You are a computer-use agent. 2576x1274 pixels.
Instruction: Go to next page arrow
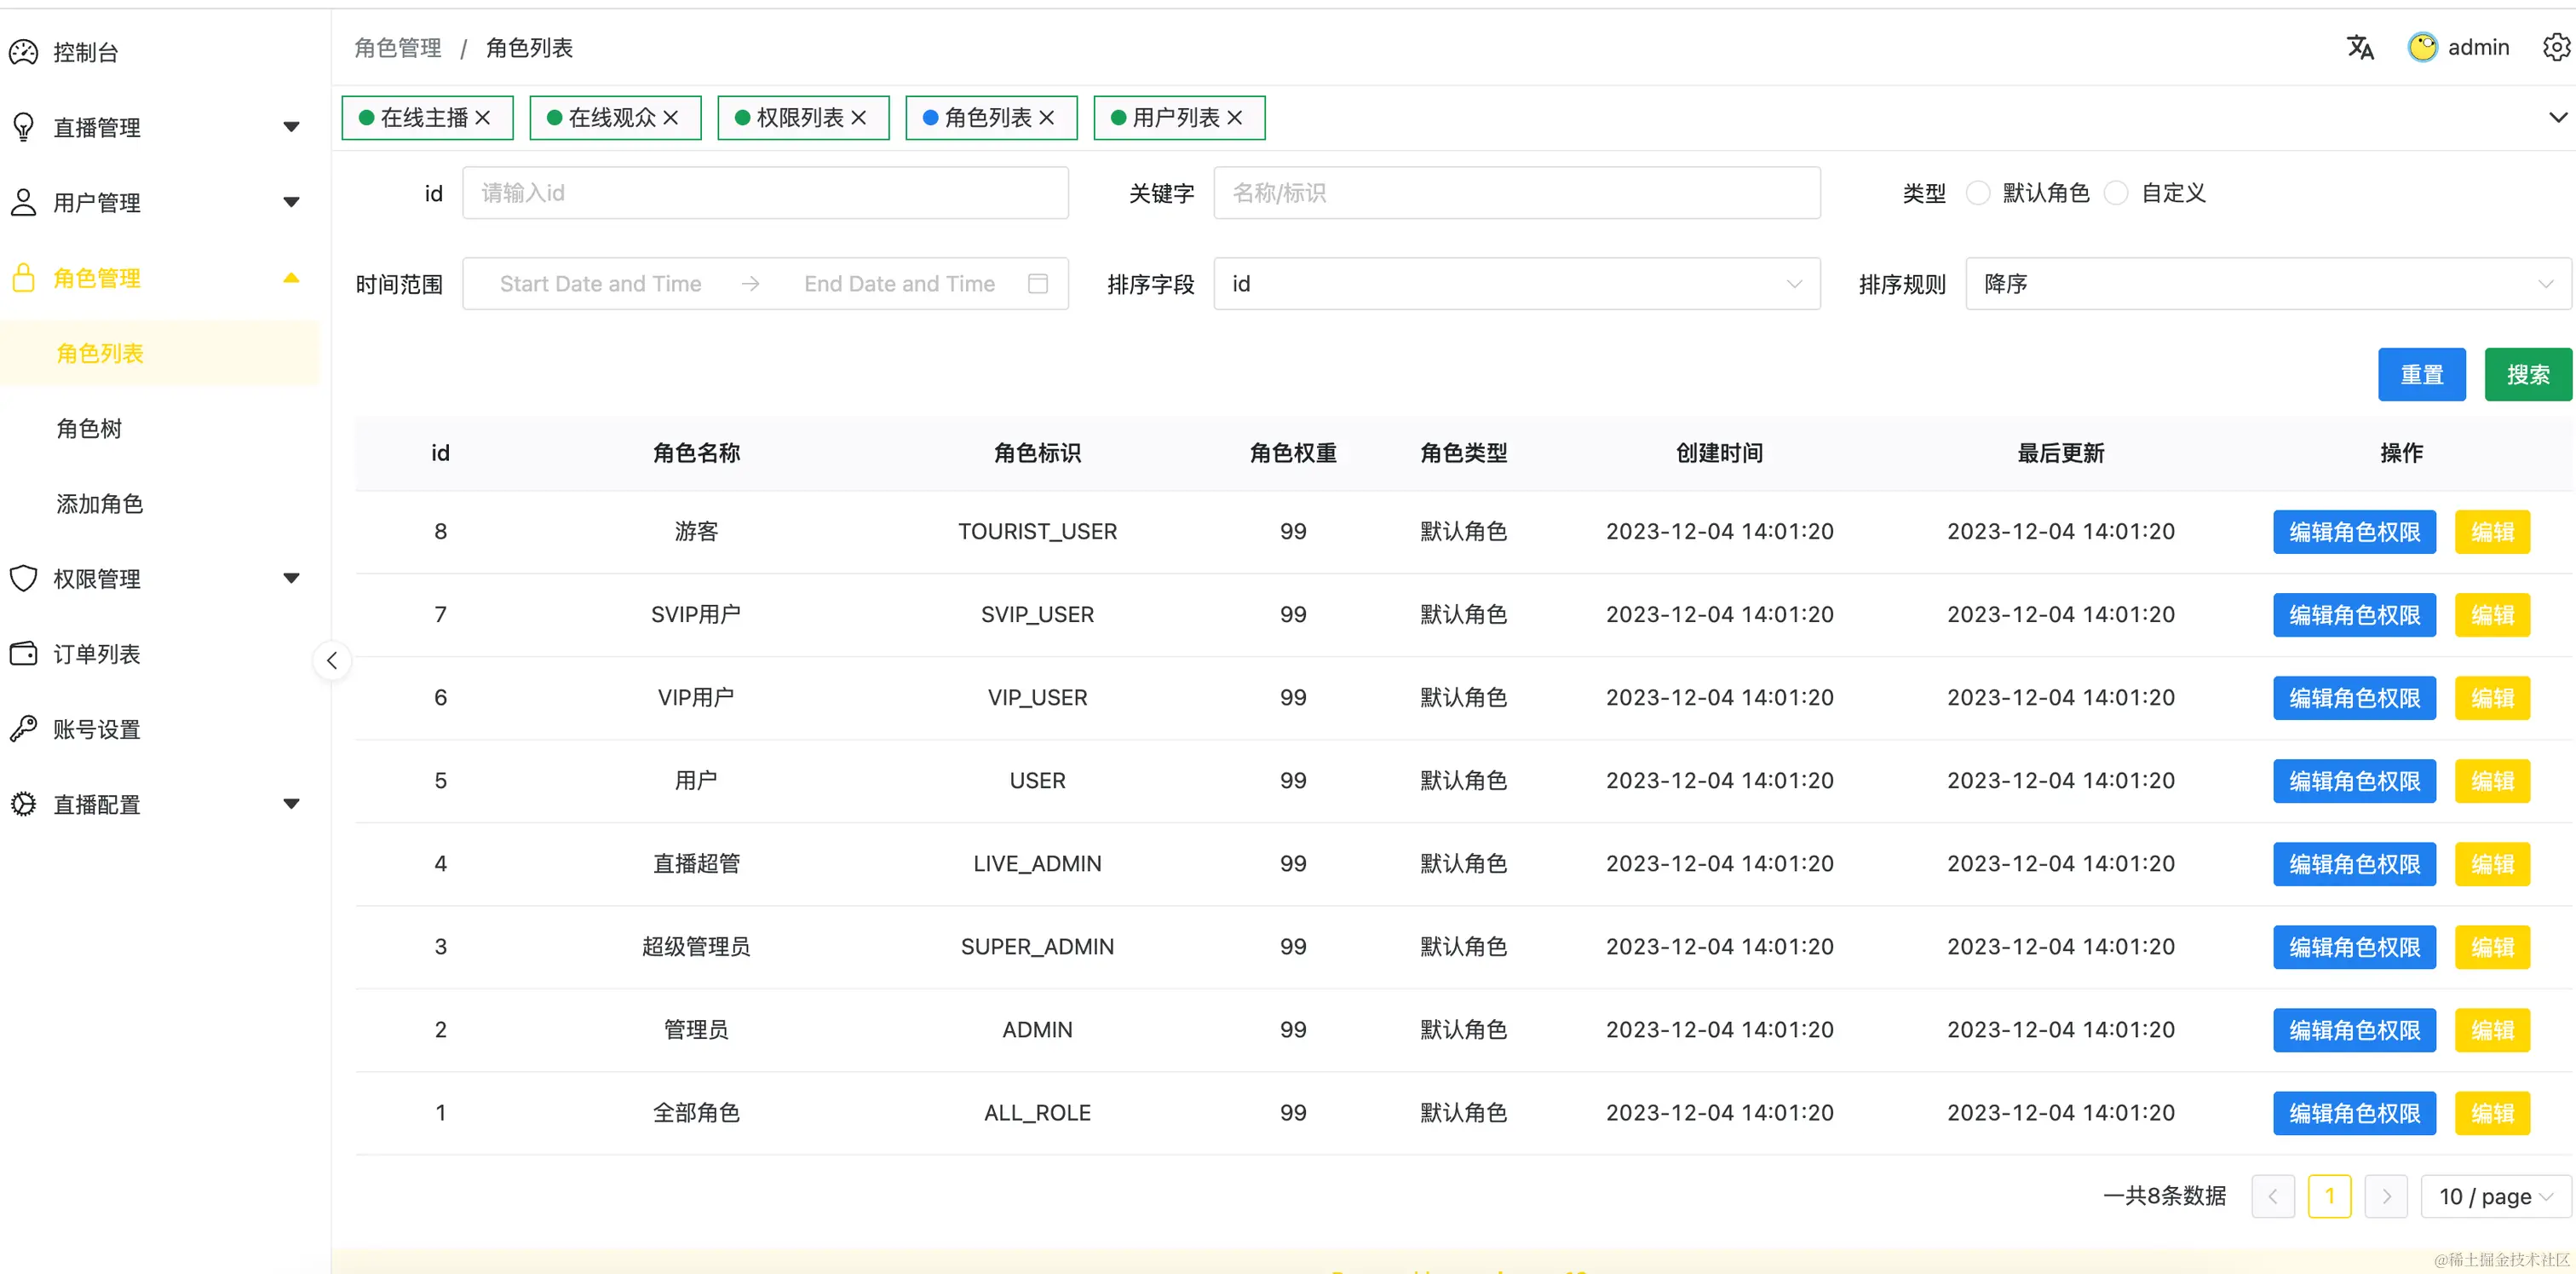pyautogui.click(x=2386, y=1196)
